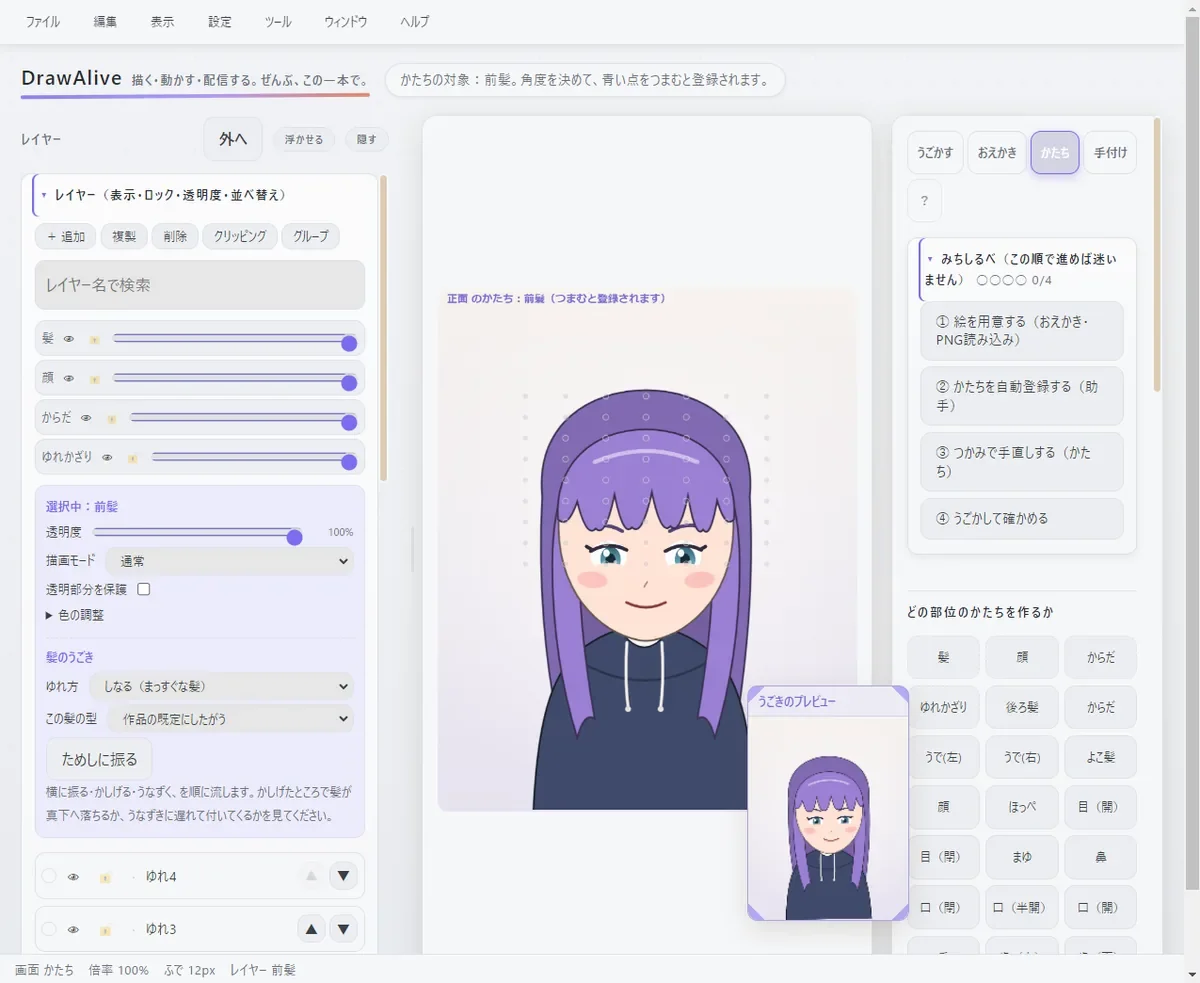Select the ゆれ3 layer radio circle

49,929
